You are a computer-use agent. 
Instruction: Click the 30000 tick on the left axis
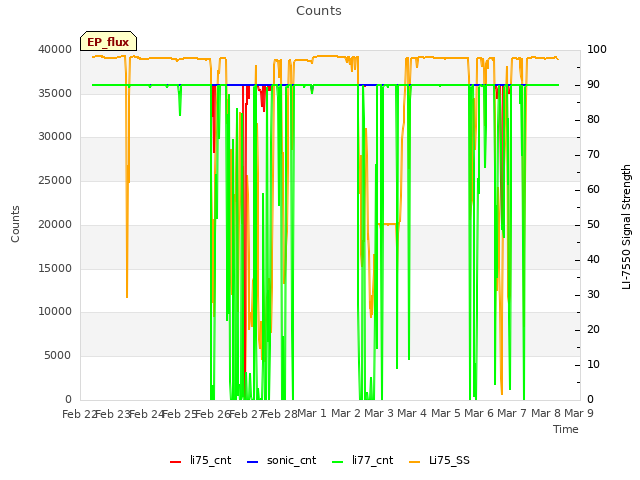point(55,137)
